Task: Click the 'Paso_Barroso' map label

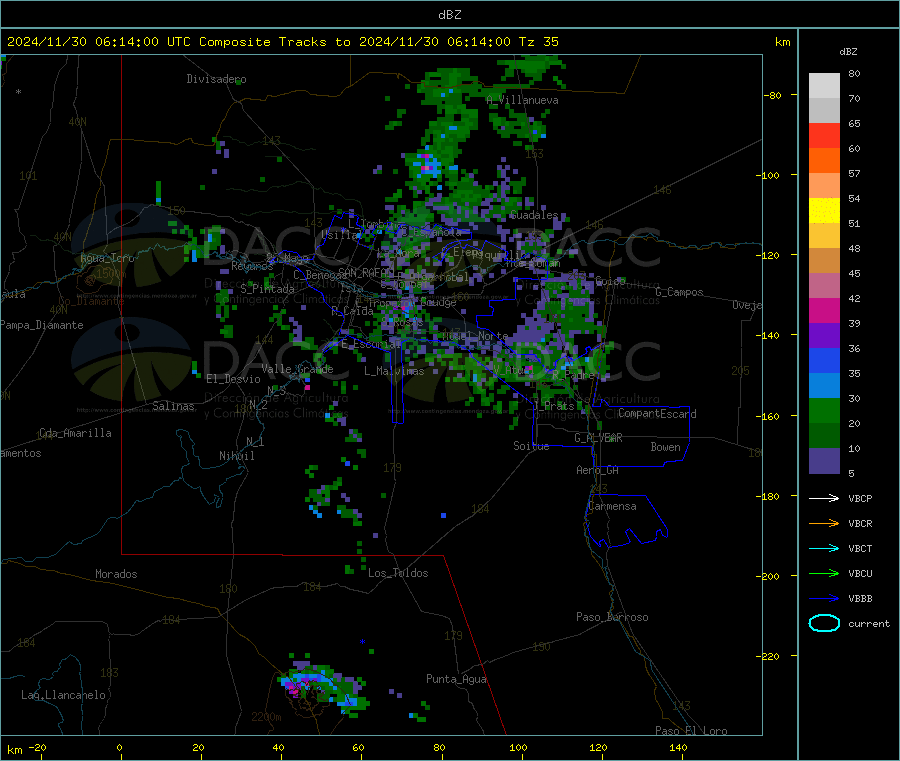Action: pos(612,617)
